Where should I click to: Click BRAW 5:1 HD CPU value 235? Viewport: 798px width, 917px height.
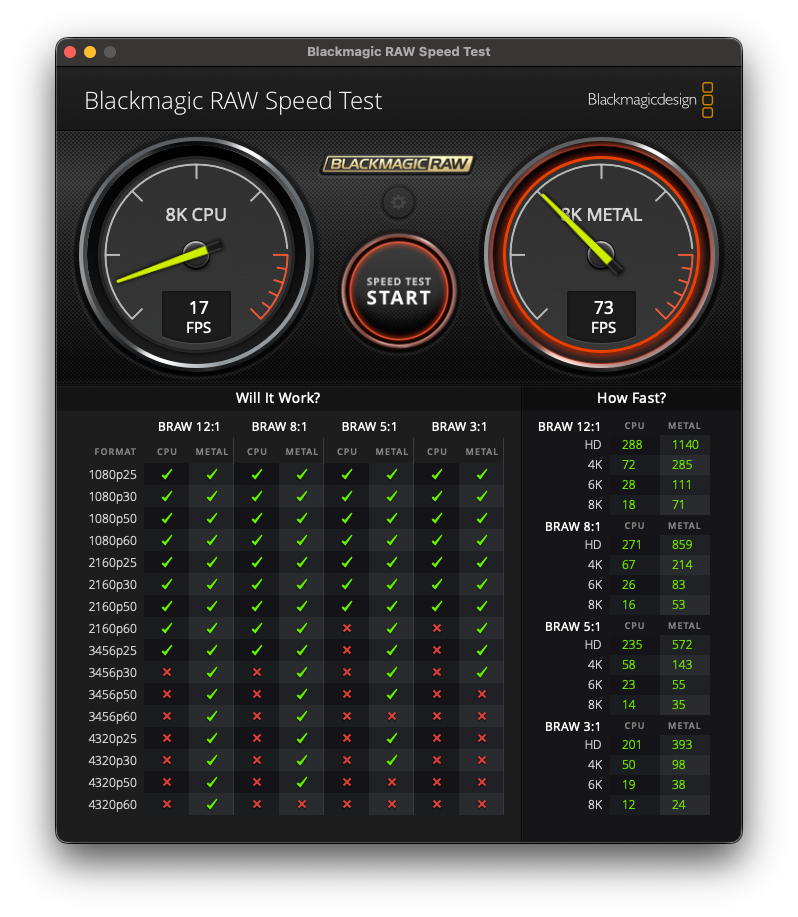coord(632,645)
